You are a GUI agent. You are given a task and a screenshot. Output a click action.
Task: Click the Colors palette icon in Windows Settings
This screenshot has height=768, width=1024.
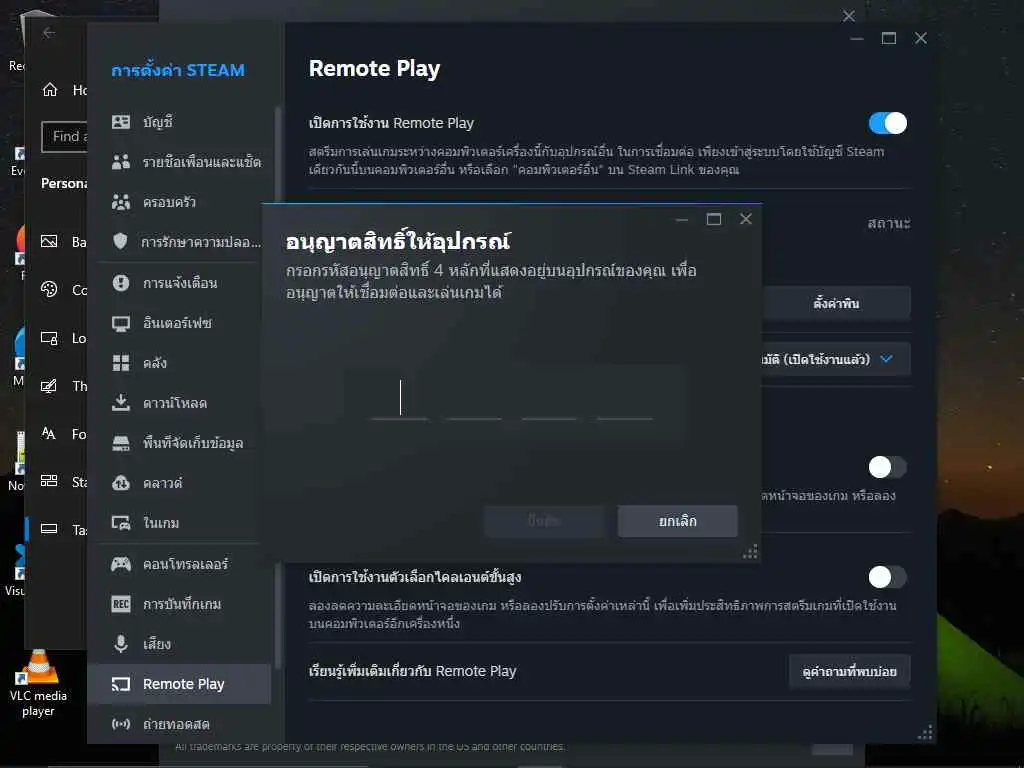[49, 289]
